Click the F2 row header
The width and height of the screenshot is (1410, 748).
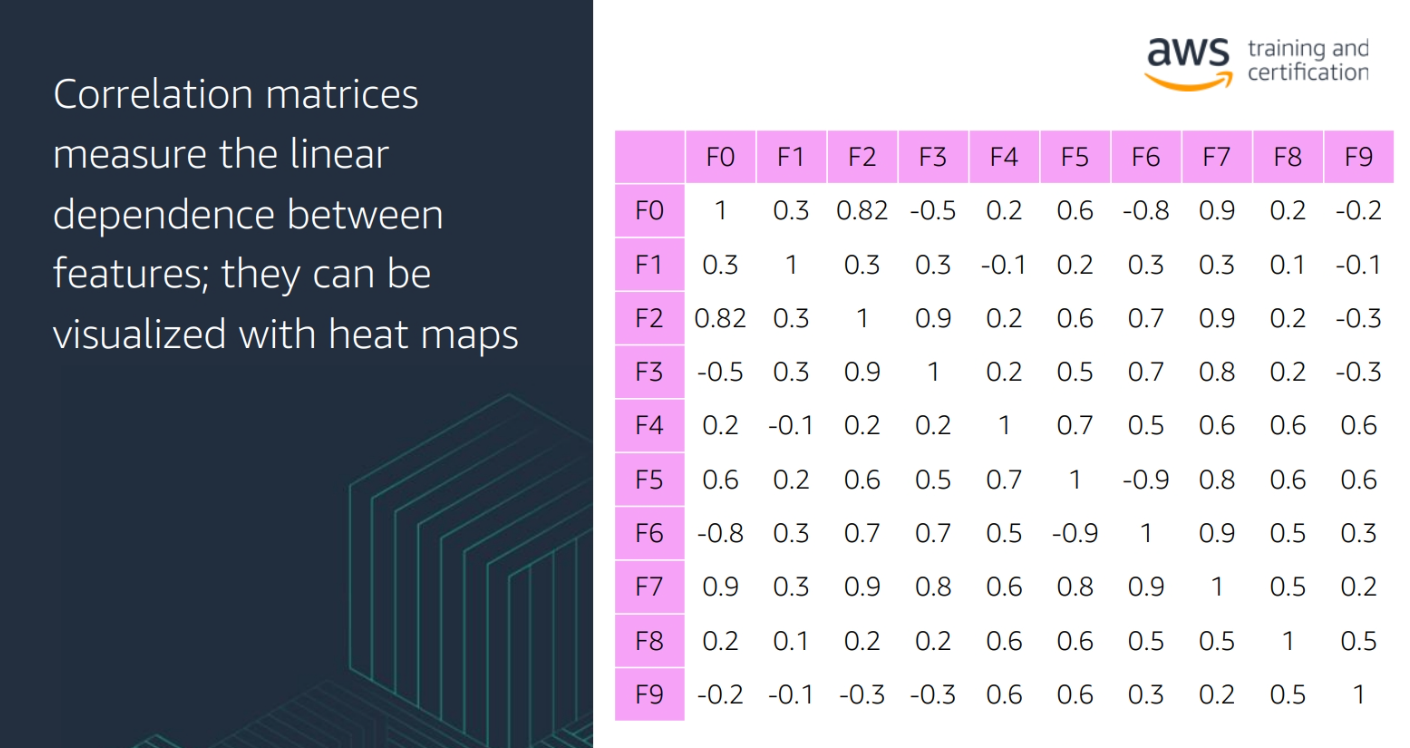pos(649,319)
